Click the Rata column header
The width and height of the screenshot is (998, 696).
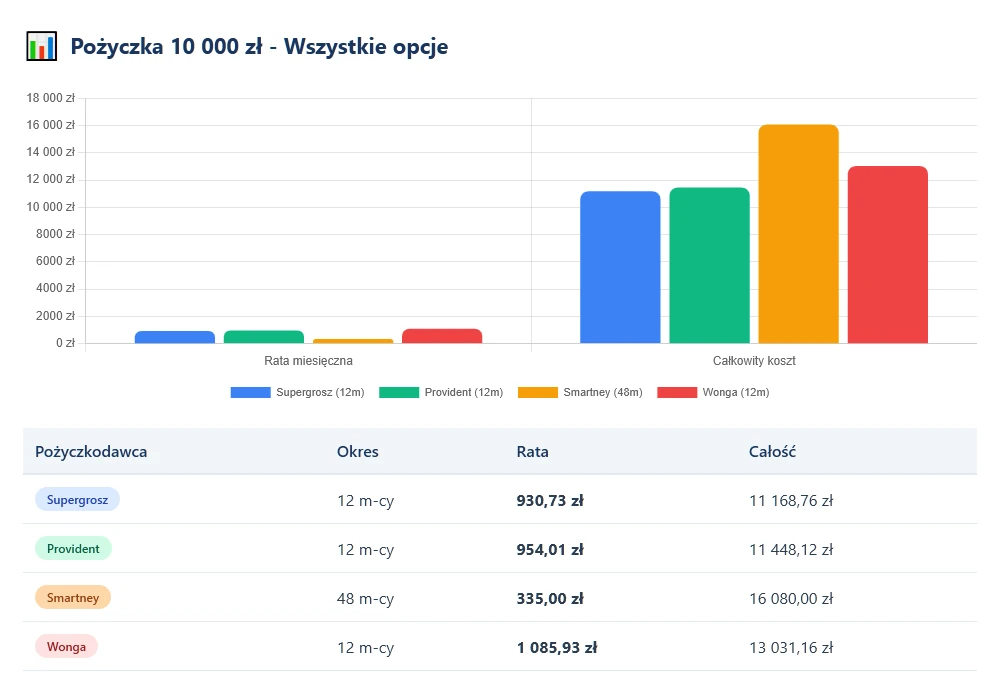tap(532, 452)
